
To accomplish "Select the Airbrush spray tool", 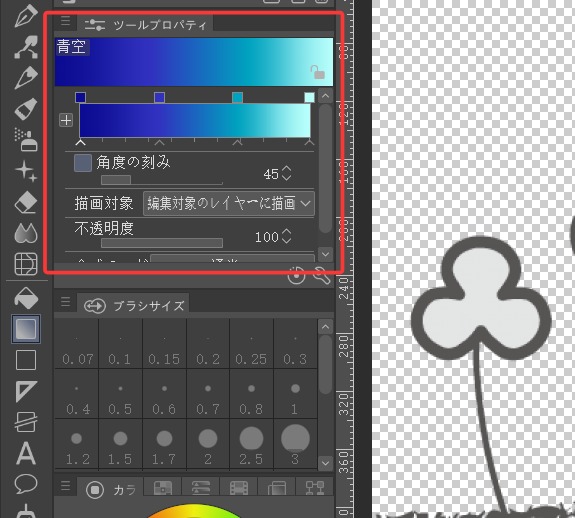I will (26, 139).
